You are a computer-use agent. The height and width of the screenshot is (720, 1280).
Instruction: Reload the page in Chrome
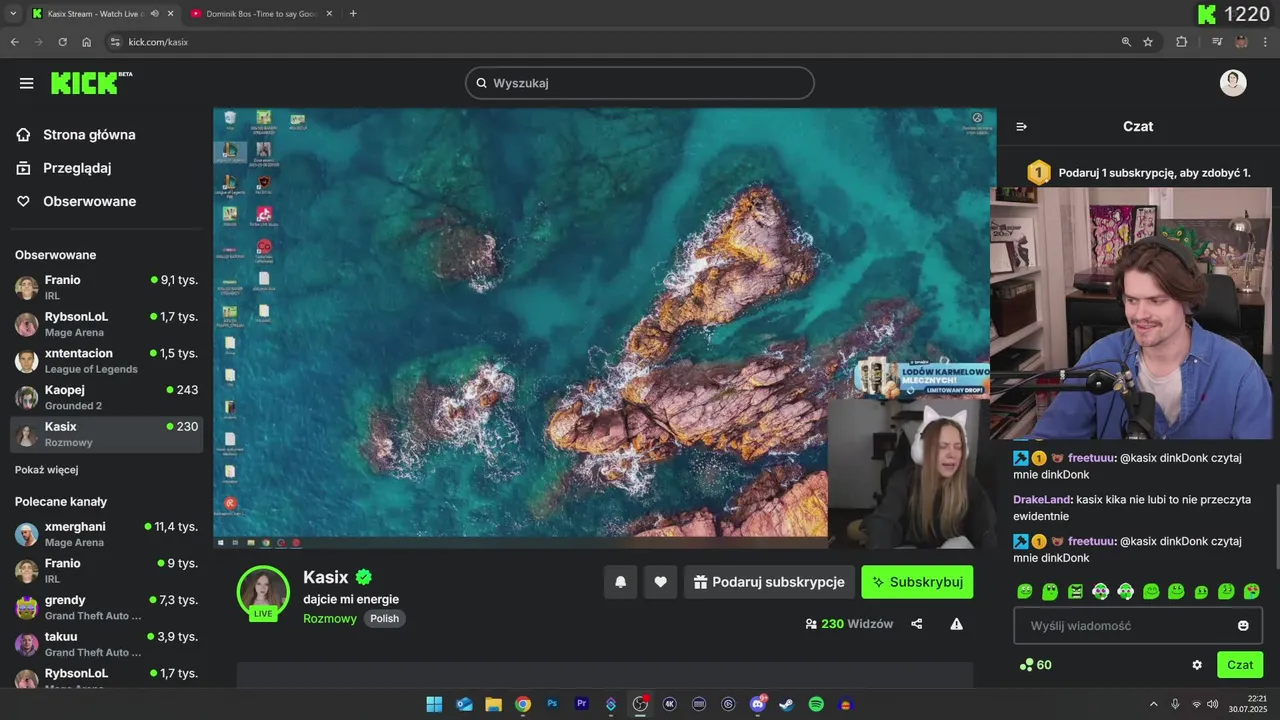pos(62,42)
